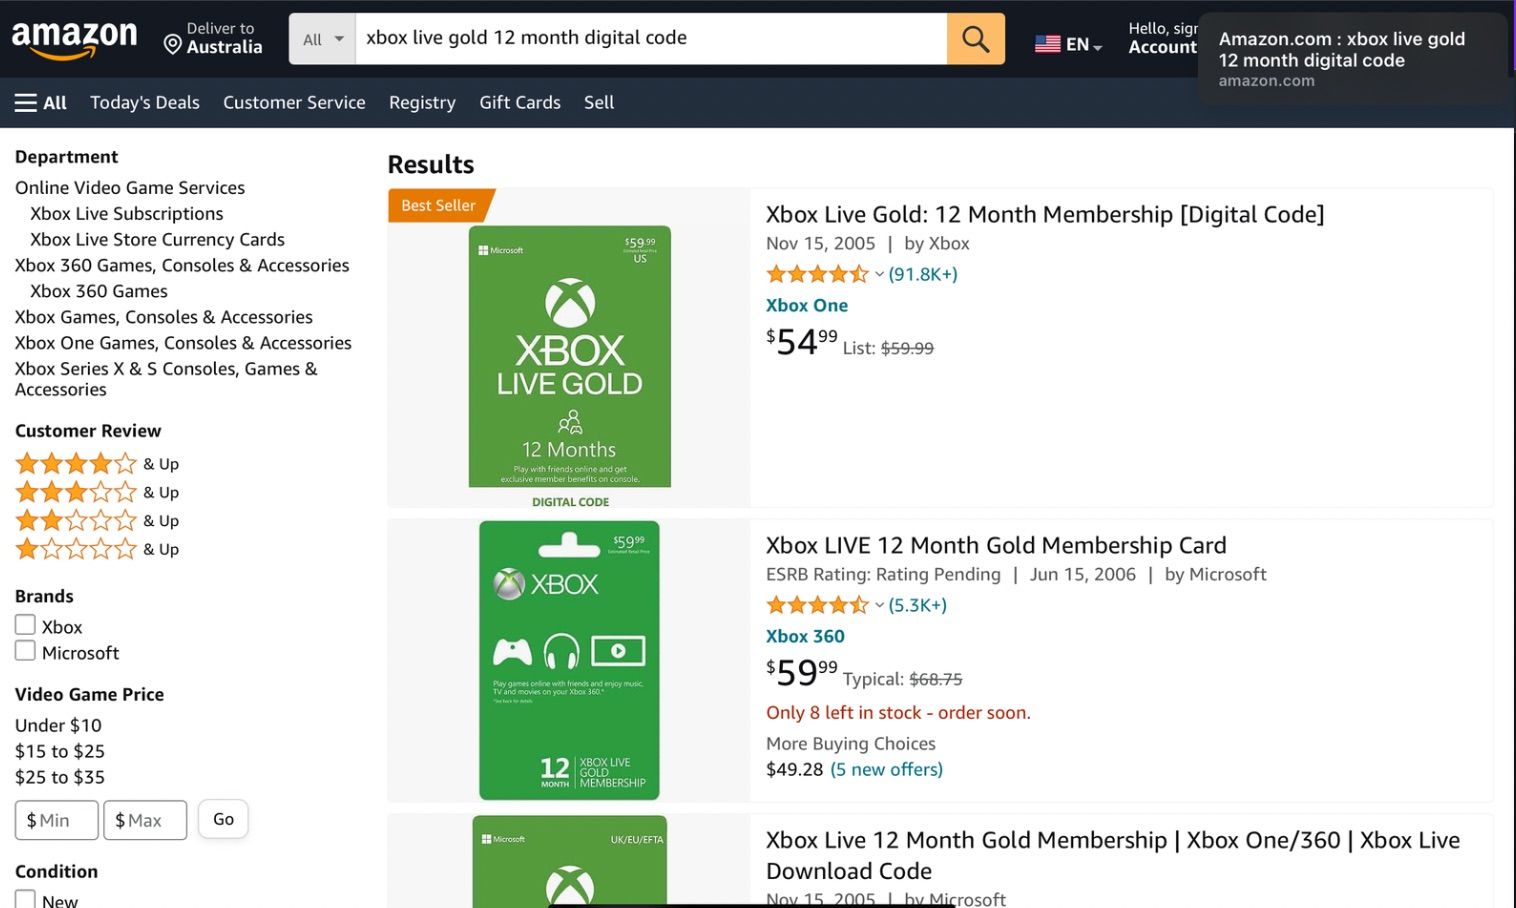Screen dimensions: 1516x908
Task: Check the Microsoft brand checkbox
Action: (25, 650)
